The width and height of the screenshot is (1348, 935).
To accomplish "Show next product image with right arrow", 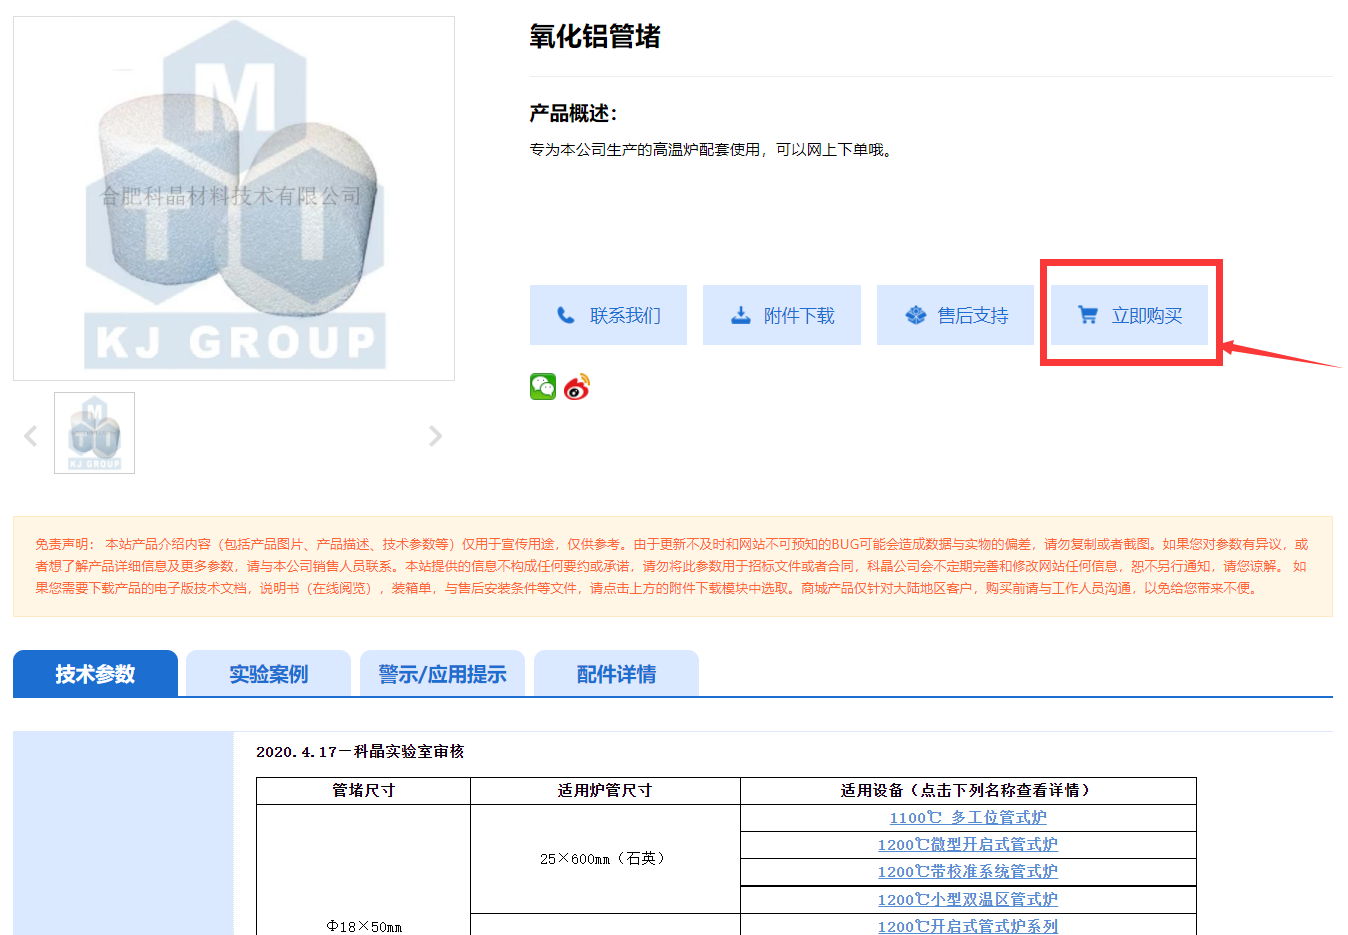I will point(435,436).
